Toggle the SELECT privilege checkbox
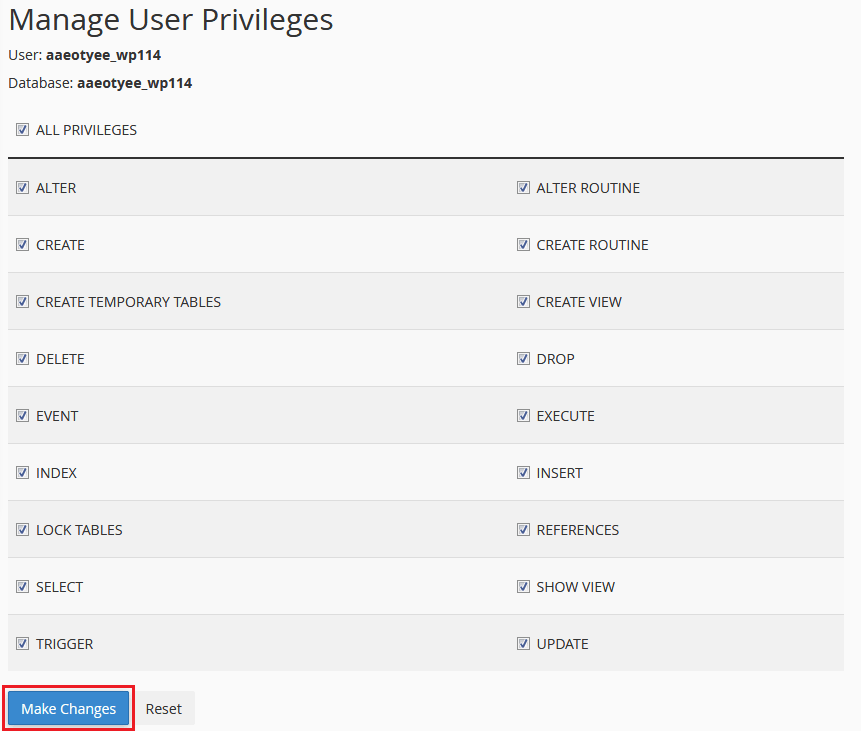Screen dimensions: 861x731 tap(22, 586)
